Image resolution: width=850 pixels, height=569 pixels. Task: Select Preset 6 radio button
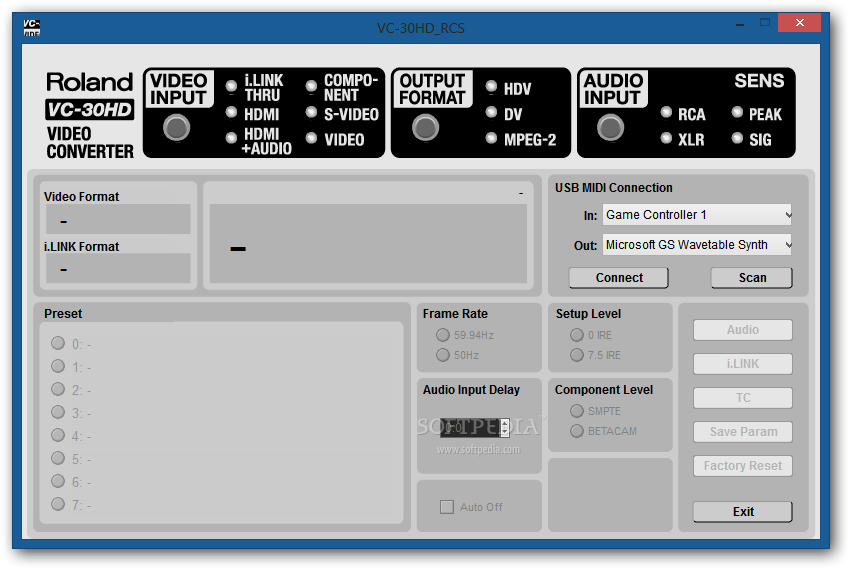coord(58,481)
